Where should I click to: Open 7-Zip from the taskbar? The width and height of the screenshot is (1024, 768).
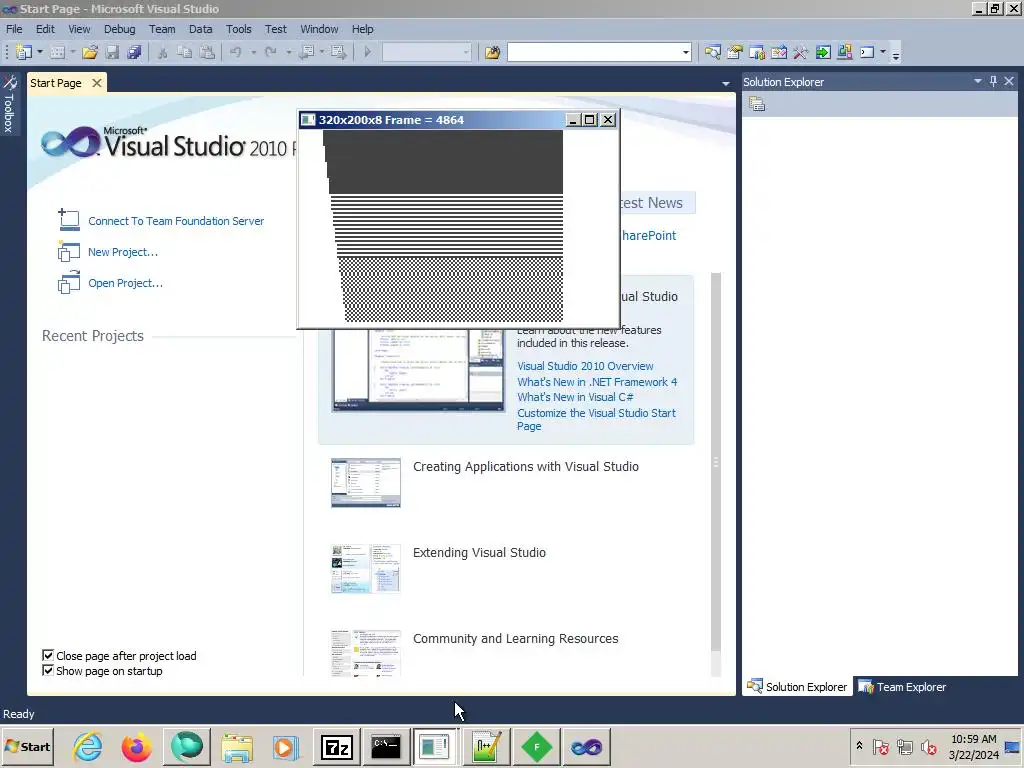[337, 746]
